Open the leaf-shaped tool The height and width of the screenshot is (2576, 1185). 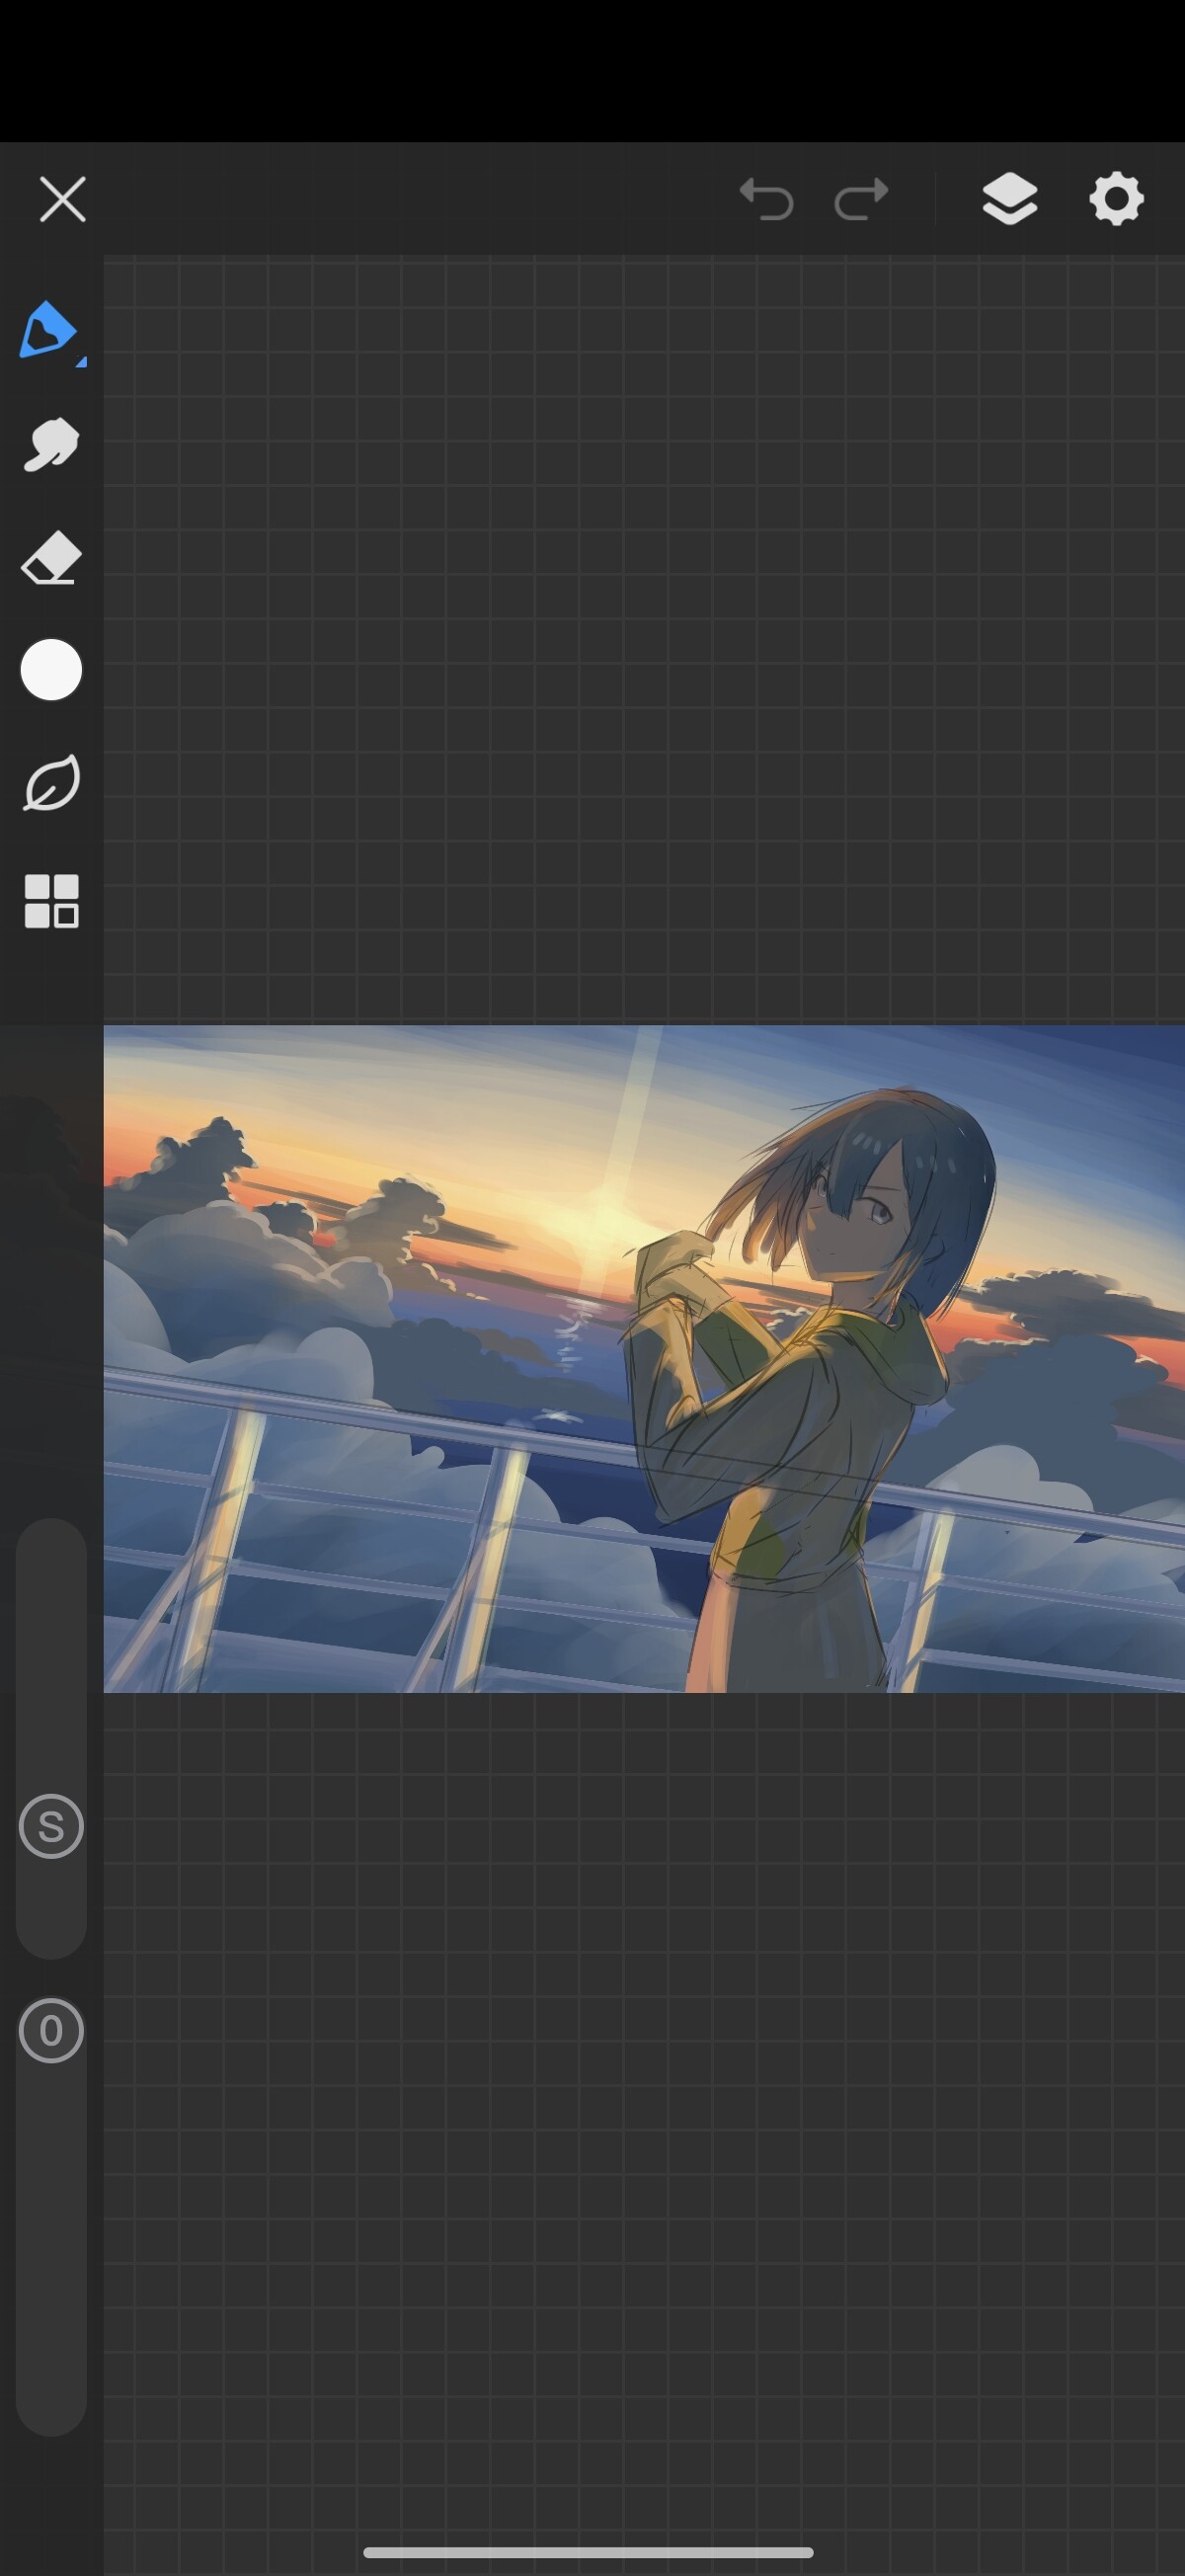pyautogui.click(x=51, y=784)
